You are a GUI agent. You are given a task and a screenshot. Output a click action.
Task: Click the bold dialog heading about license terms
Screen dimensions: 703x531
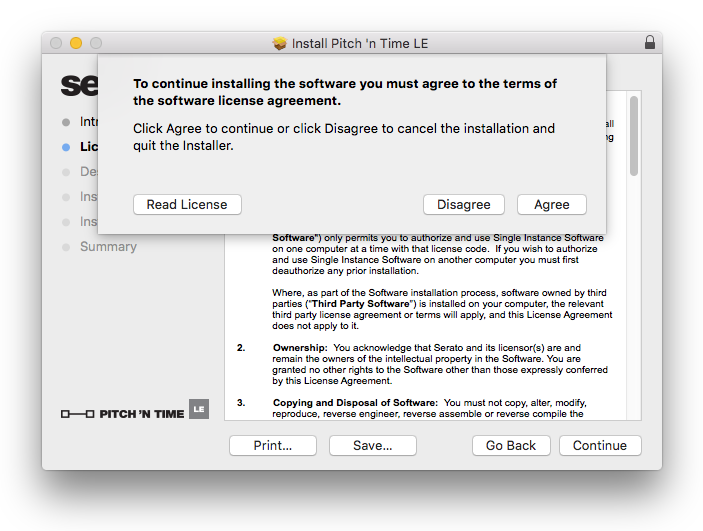(345, 92)
